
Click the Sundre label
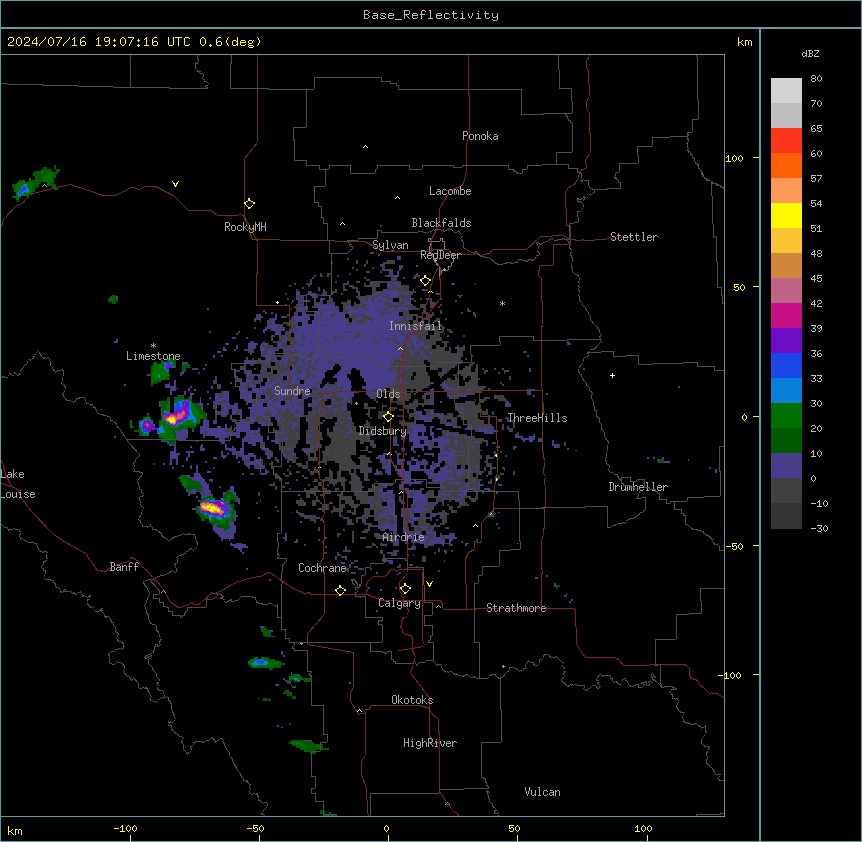[x=292, y=391]
